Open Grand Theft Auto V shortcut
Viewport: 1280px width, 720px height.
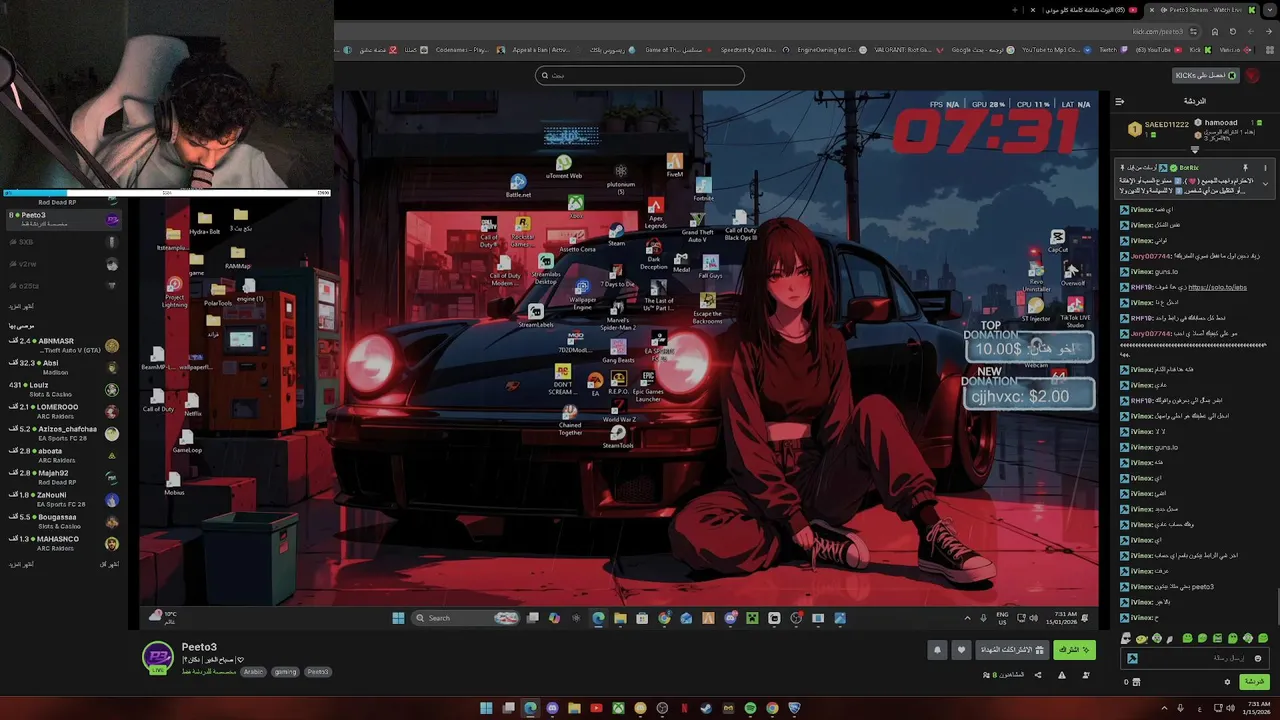pos(697,228)
